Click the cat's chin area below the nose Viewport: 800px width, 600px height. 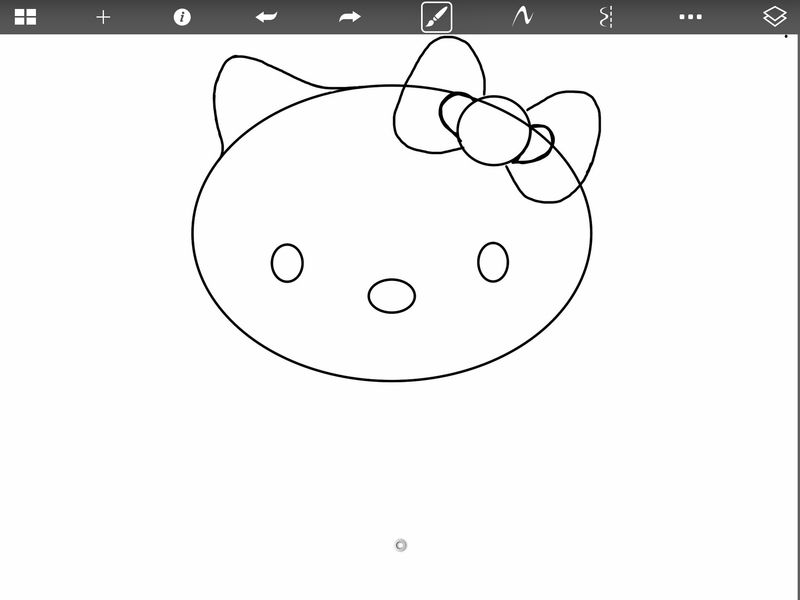392,345
